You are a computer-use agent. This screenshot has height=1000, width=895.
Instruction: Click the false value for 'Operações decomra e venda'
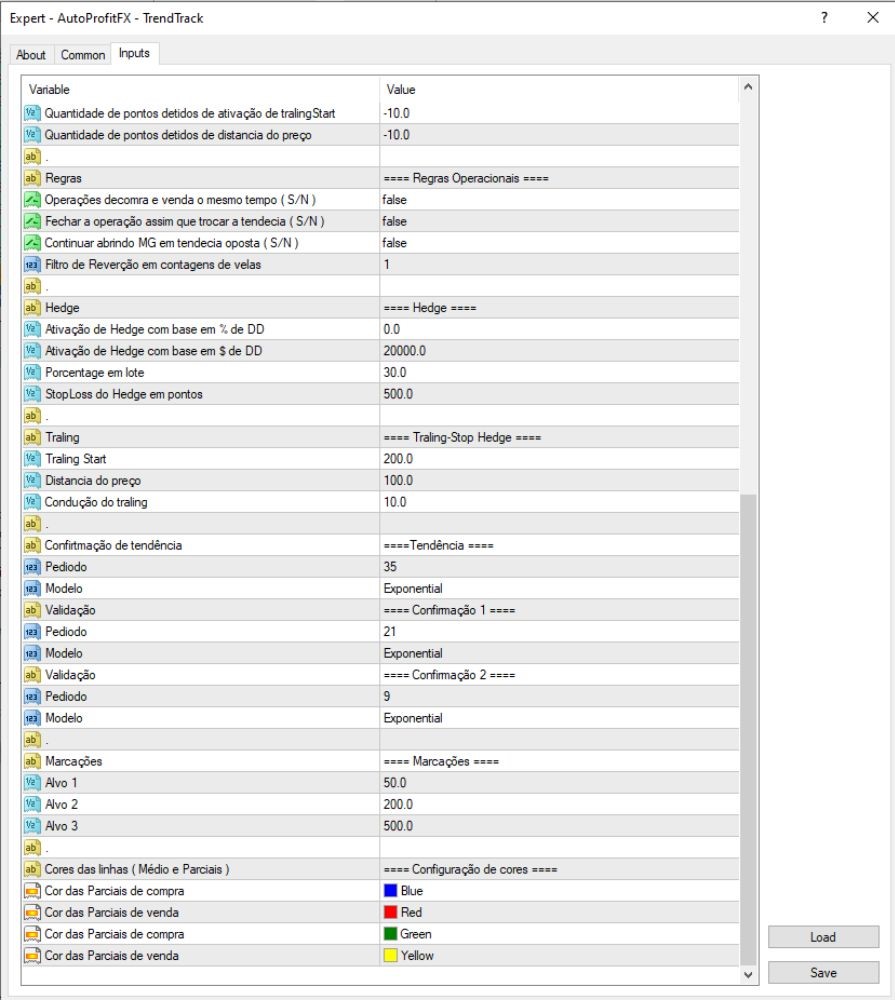click(394, 200)
